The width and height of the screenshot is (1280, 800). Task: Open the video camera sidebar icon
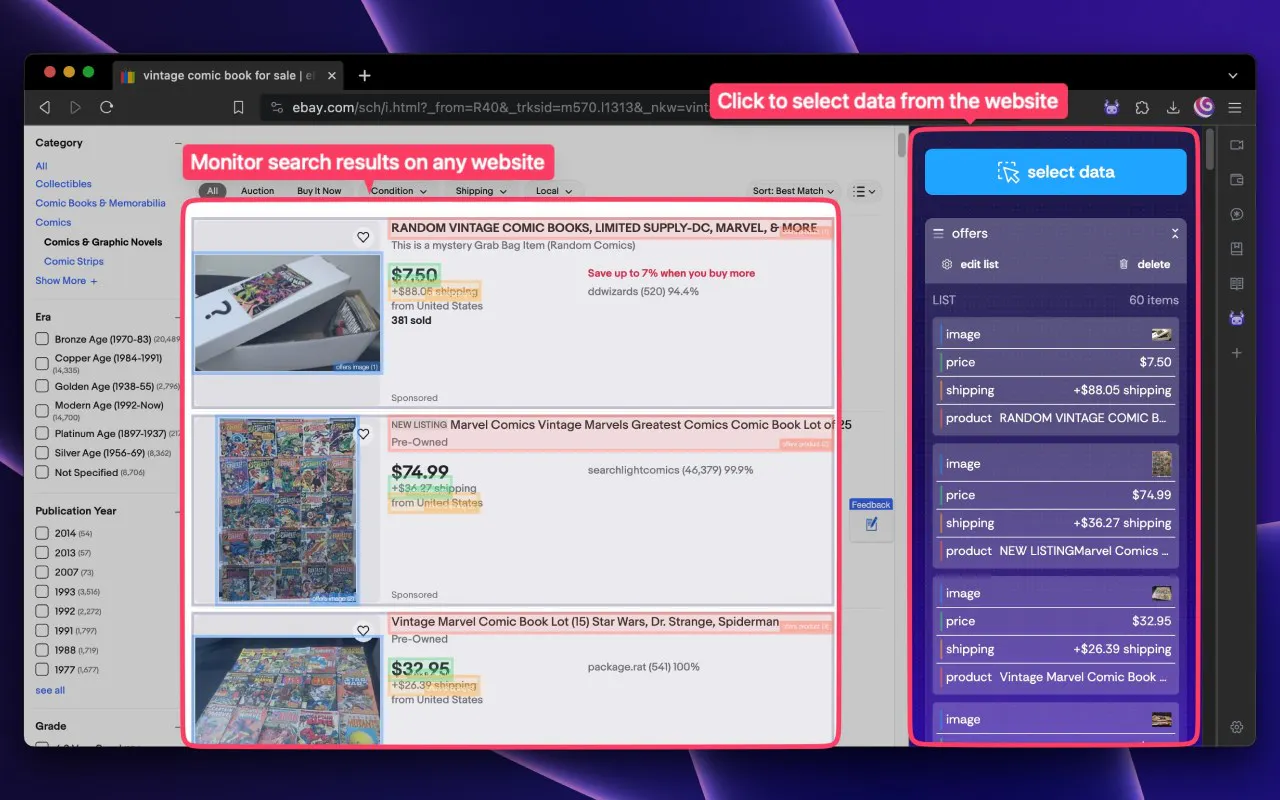pyautogui.click(x=1237, y=145)
